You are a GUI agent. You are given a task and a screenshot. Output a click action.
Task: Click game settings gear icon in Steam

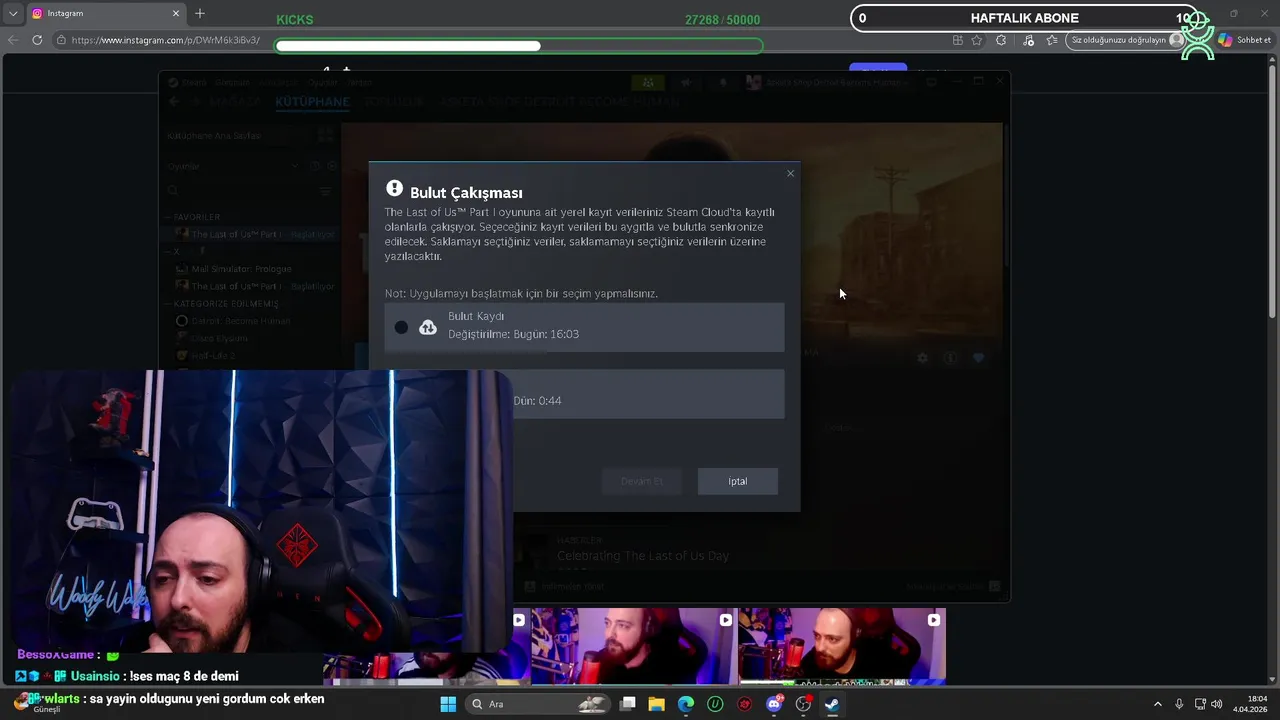(x=922, y=358)
